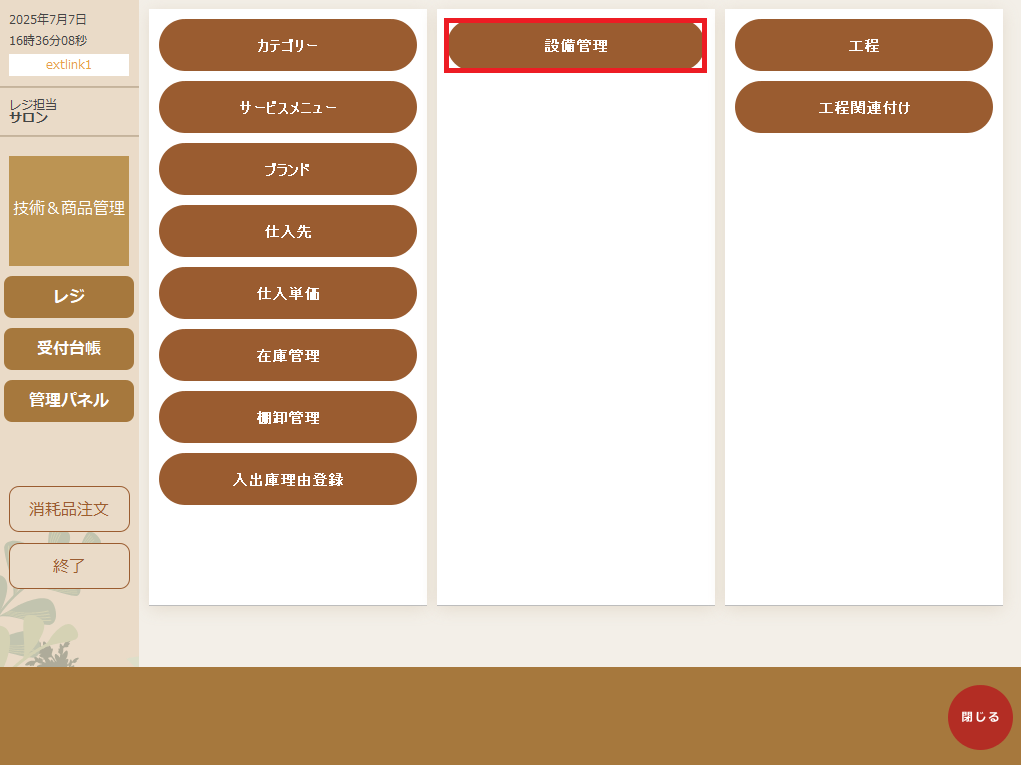Open the 管理パネル admin panel

[69, 401]
